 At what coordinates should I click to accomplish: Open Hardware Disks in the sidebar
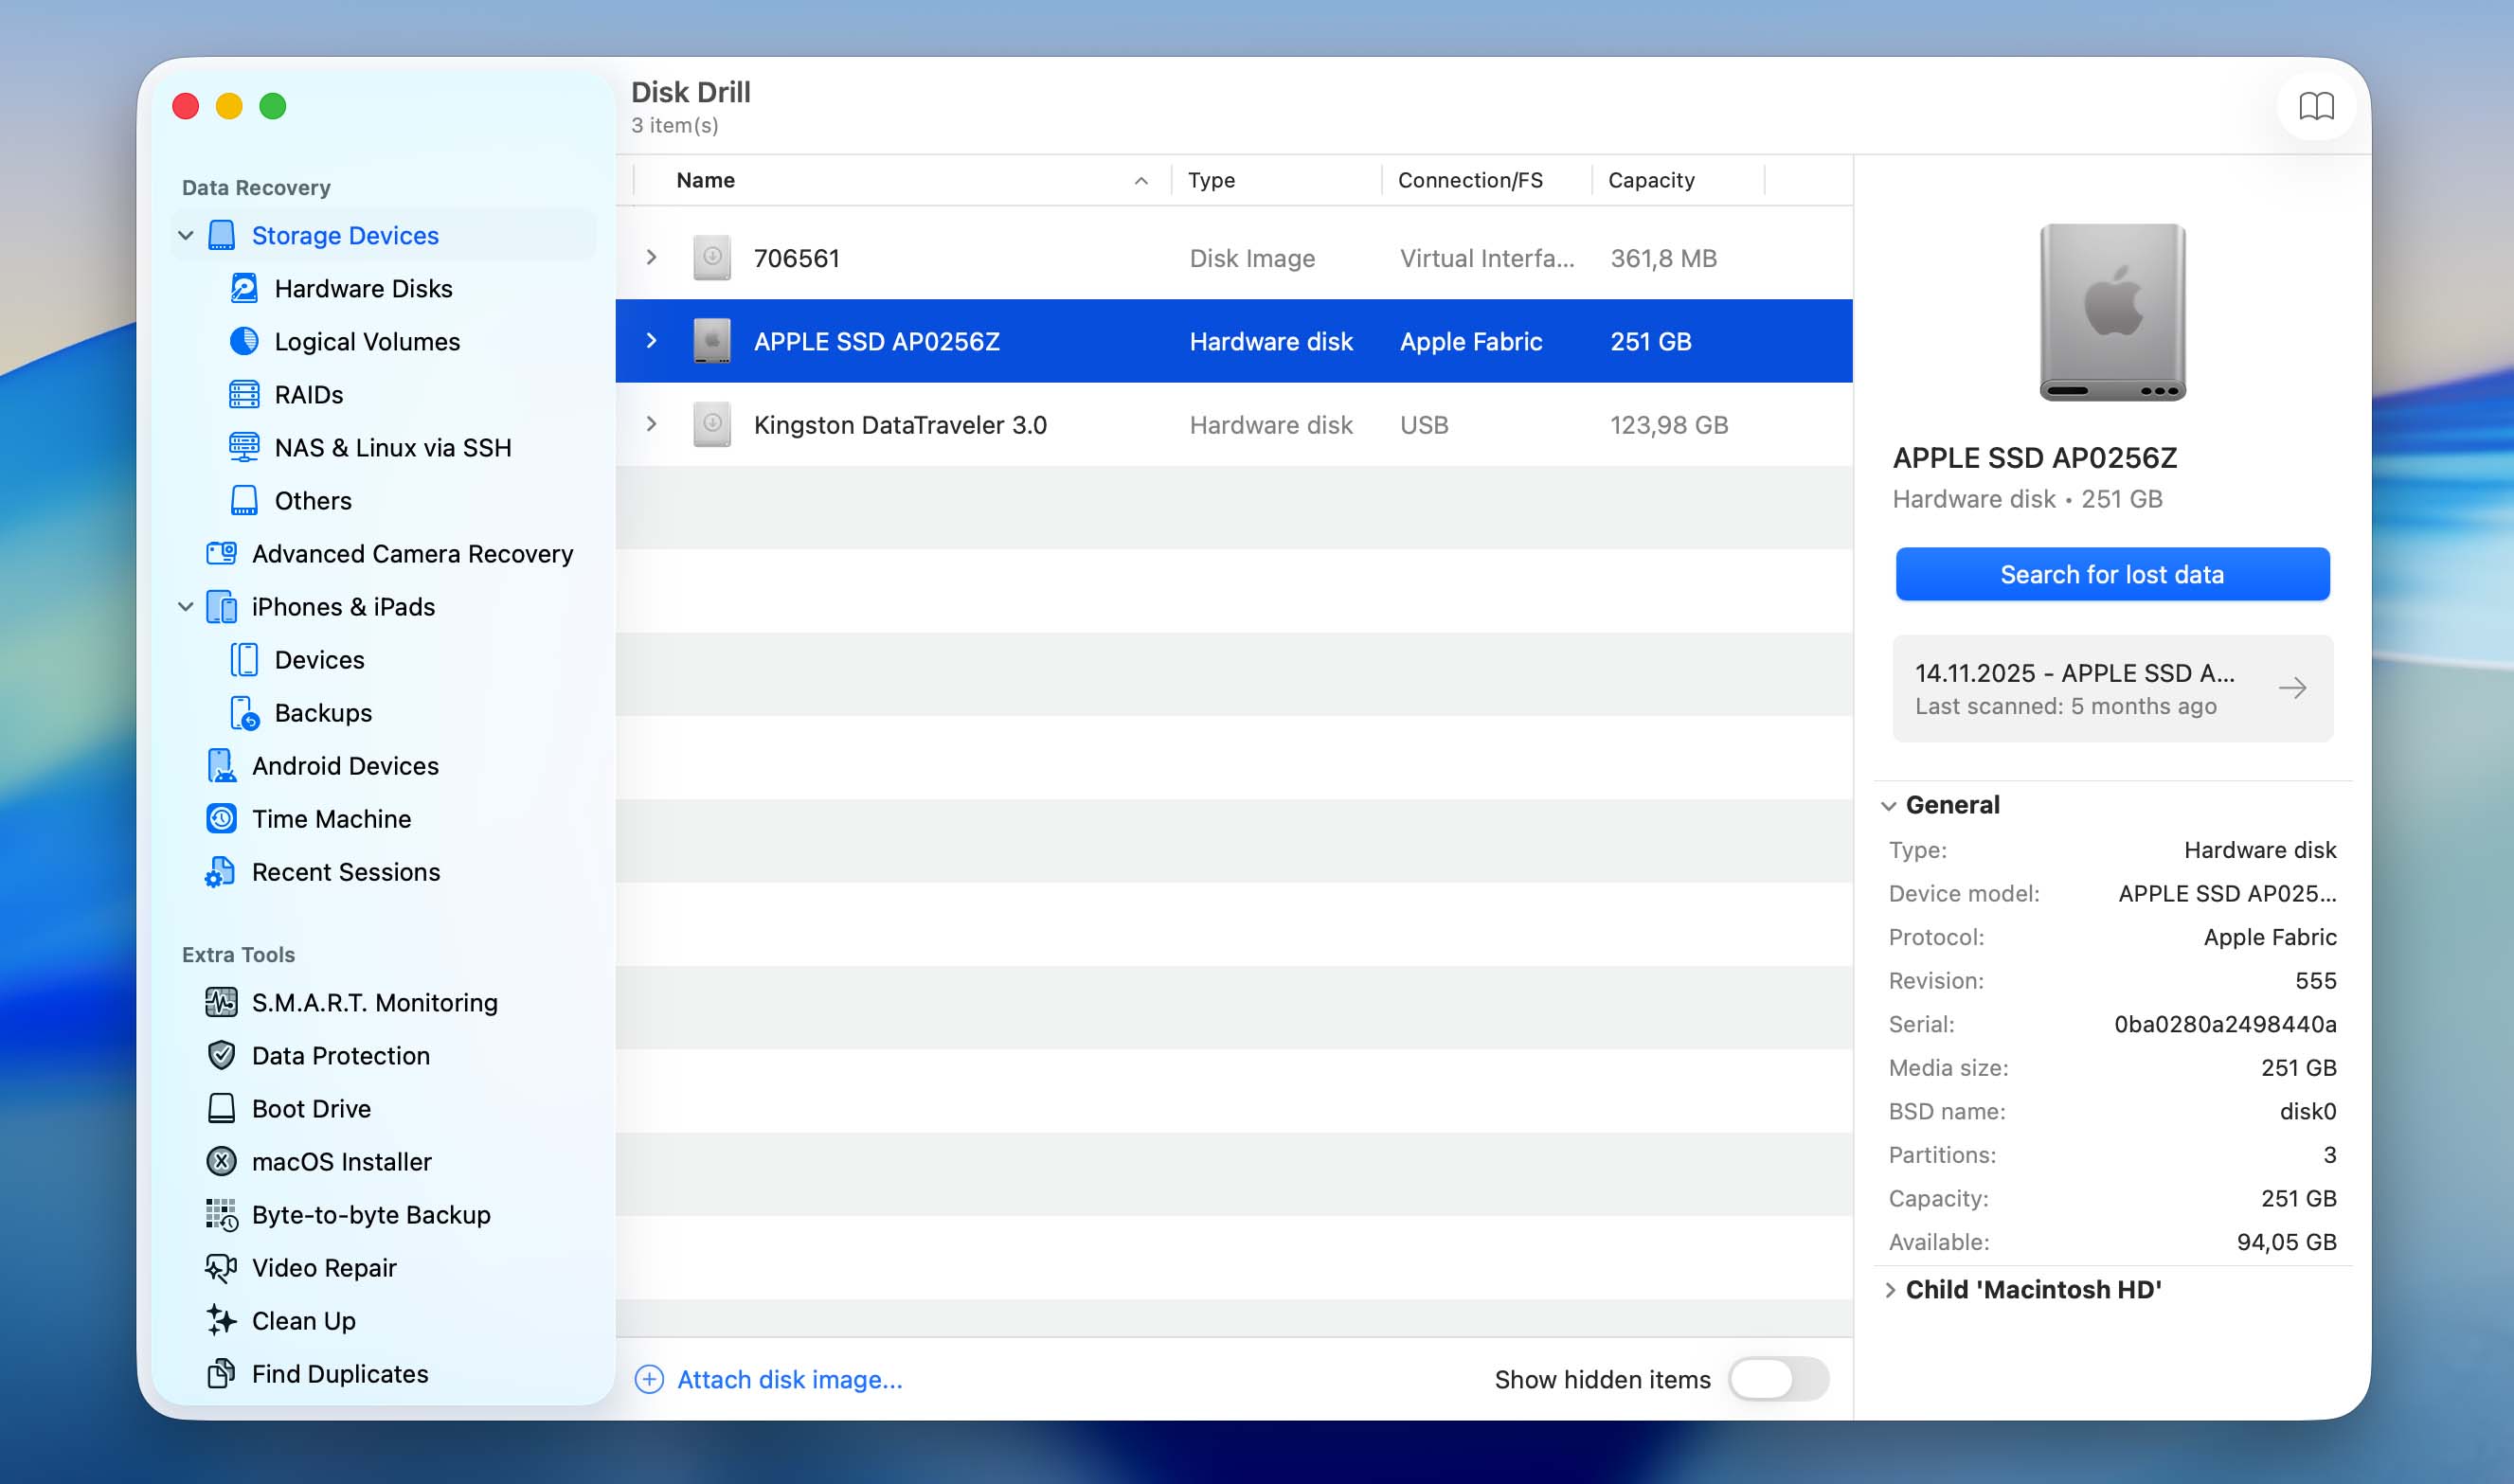363,288
